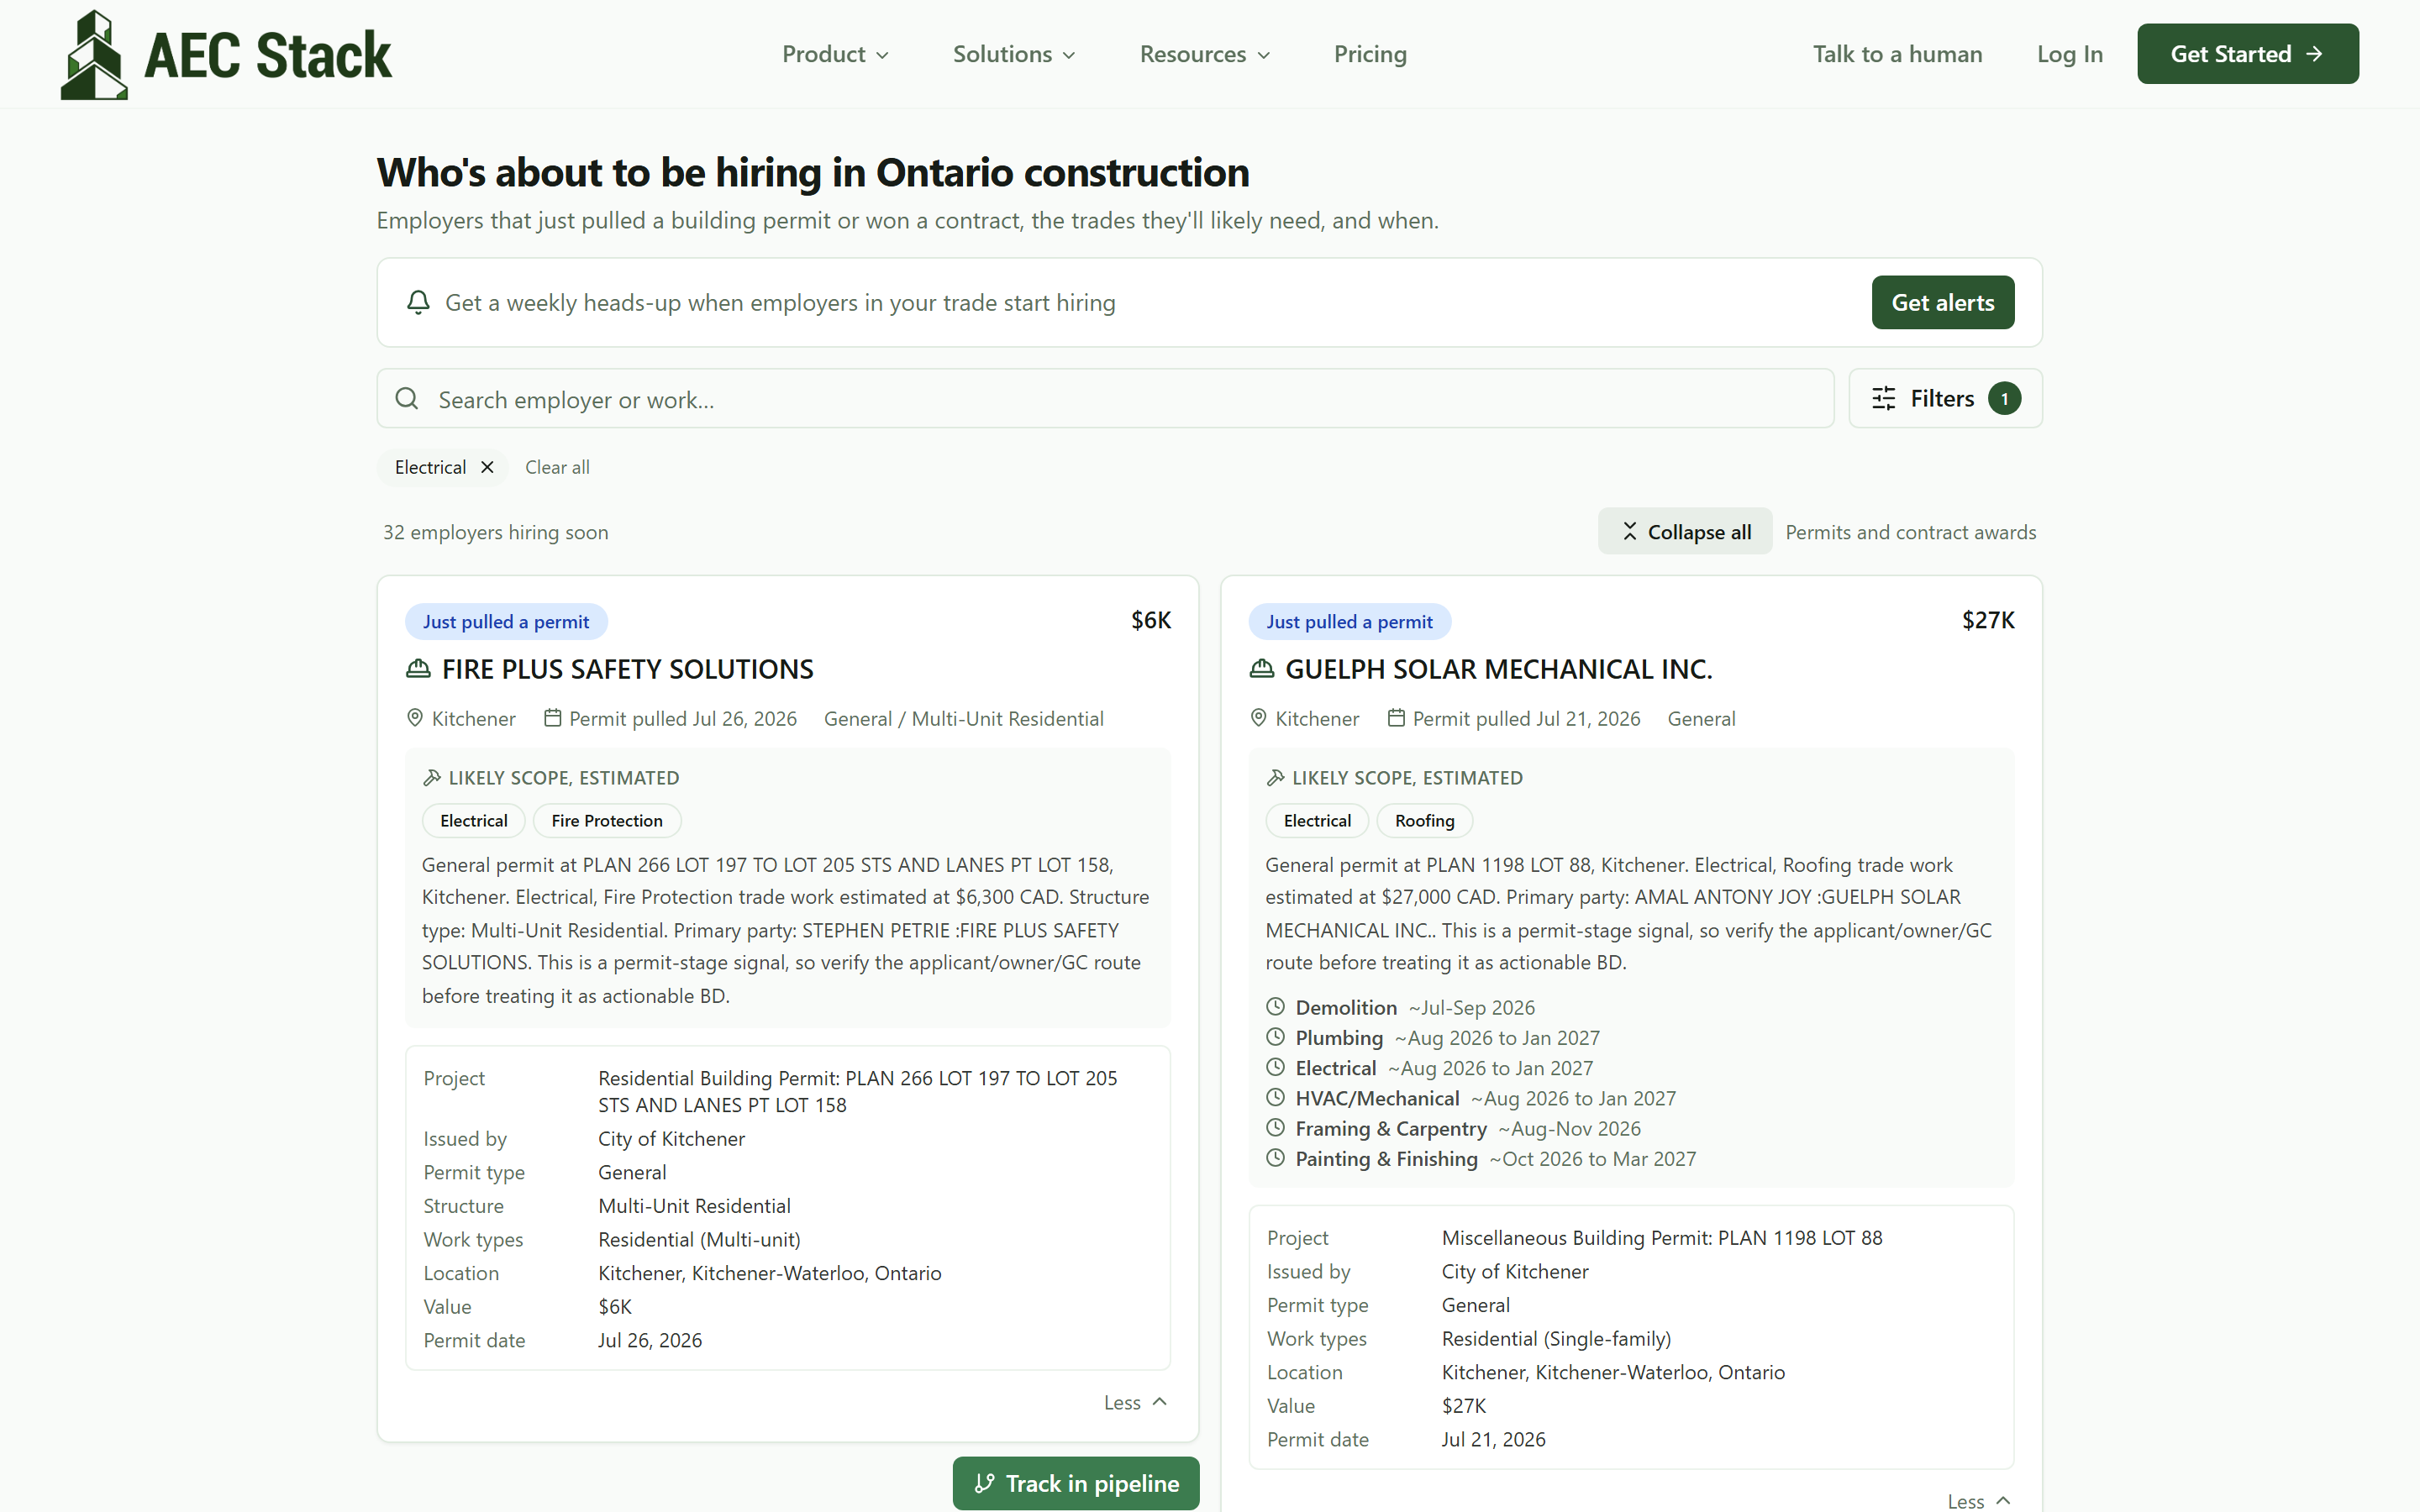Click the AEC Stack logo
Image resolution: width=2420 pixels, height=1512 pixels.
(x=226, y=54)
